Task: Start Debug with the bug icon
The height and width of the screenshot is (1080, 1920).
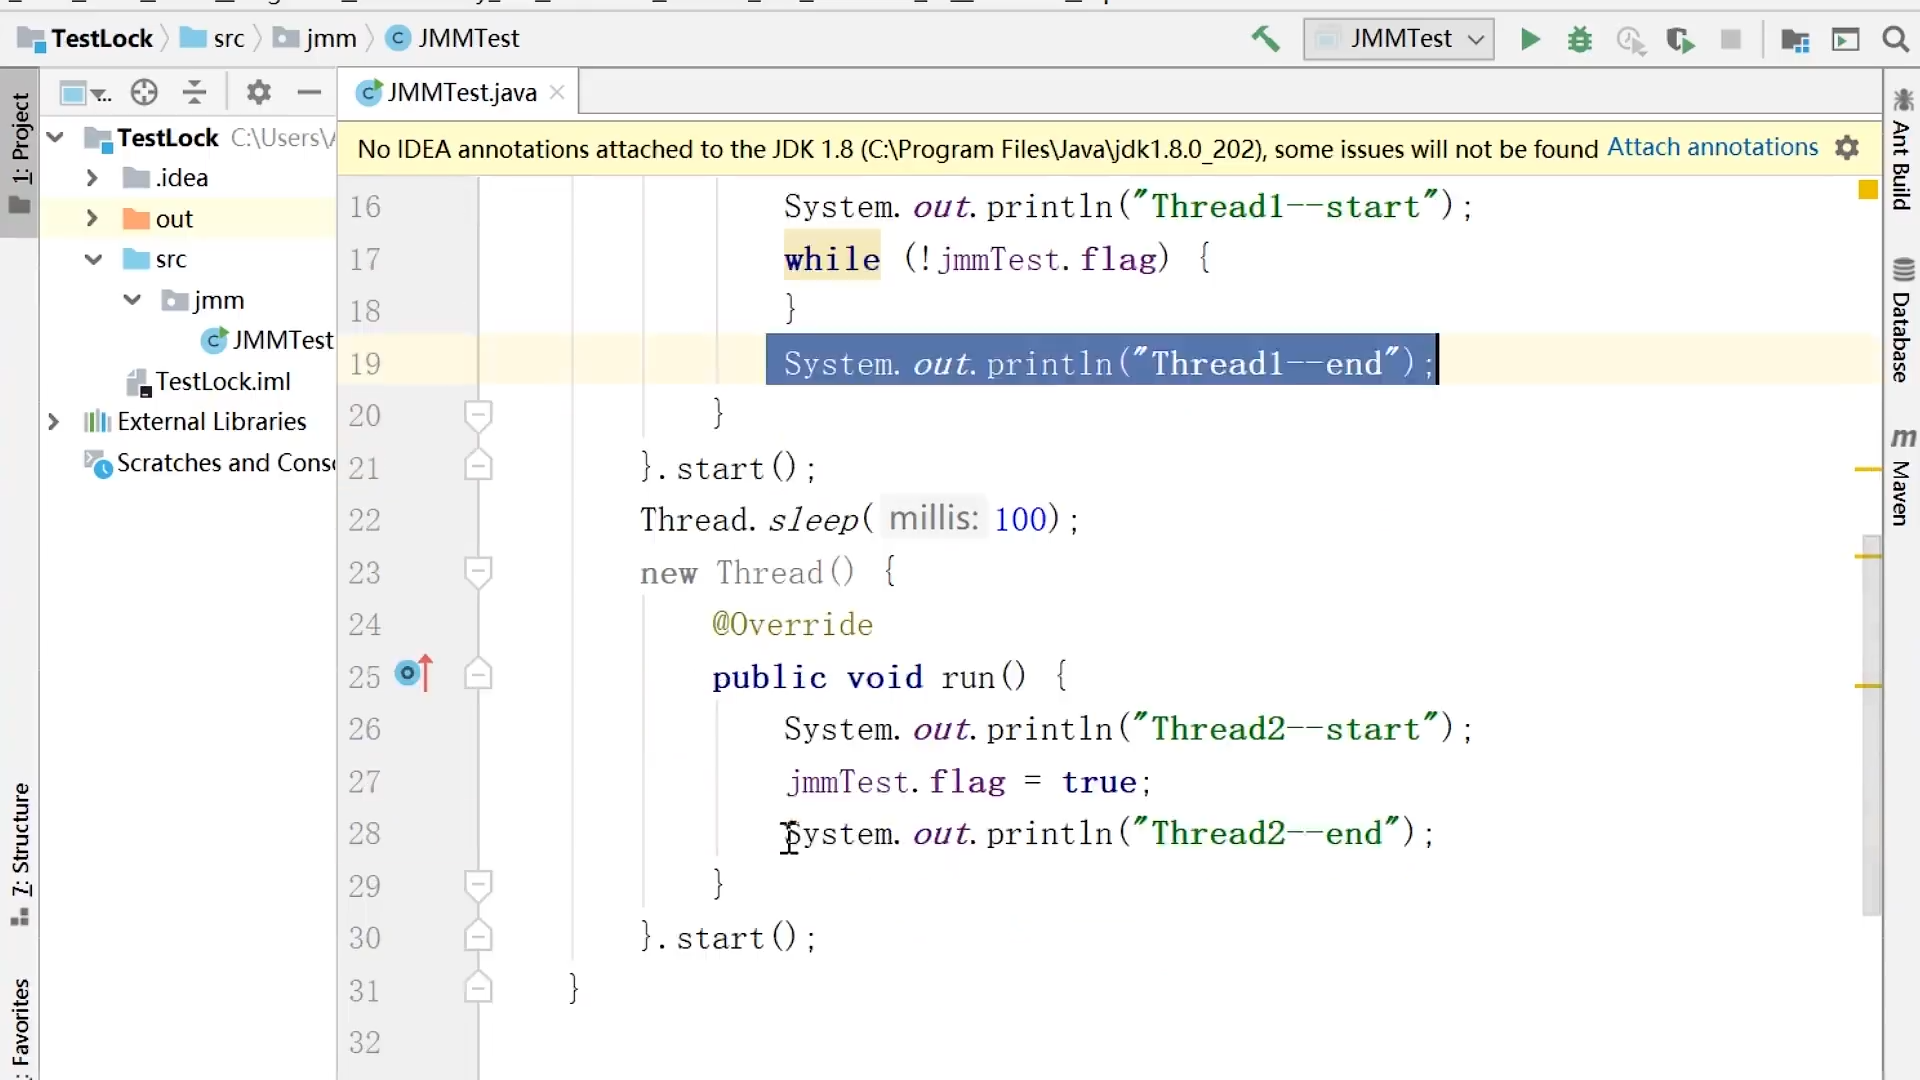Action: click(x=1580, y=39)
